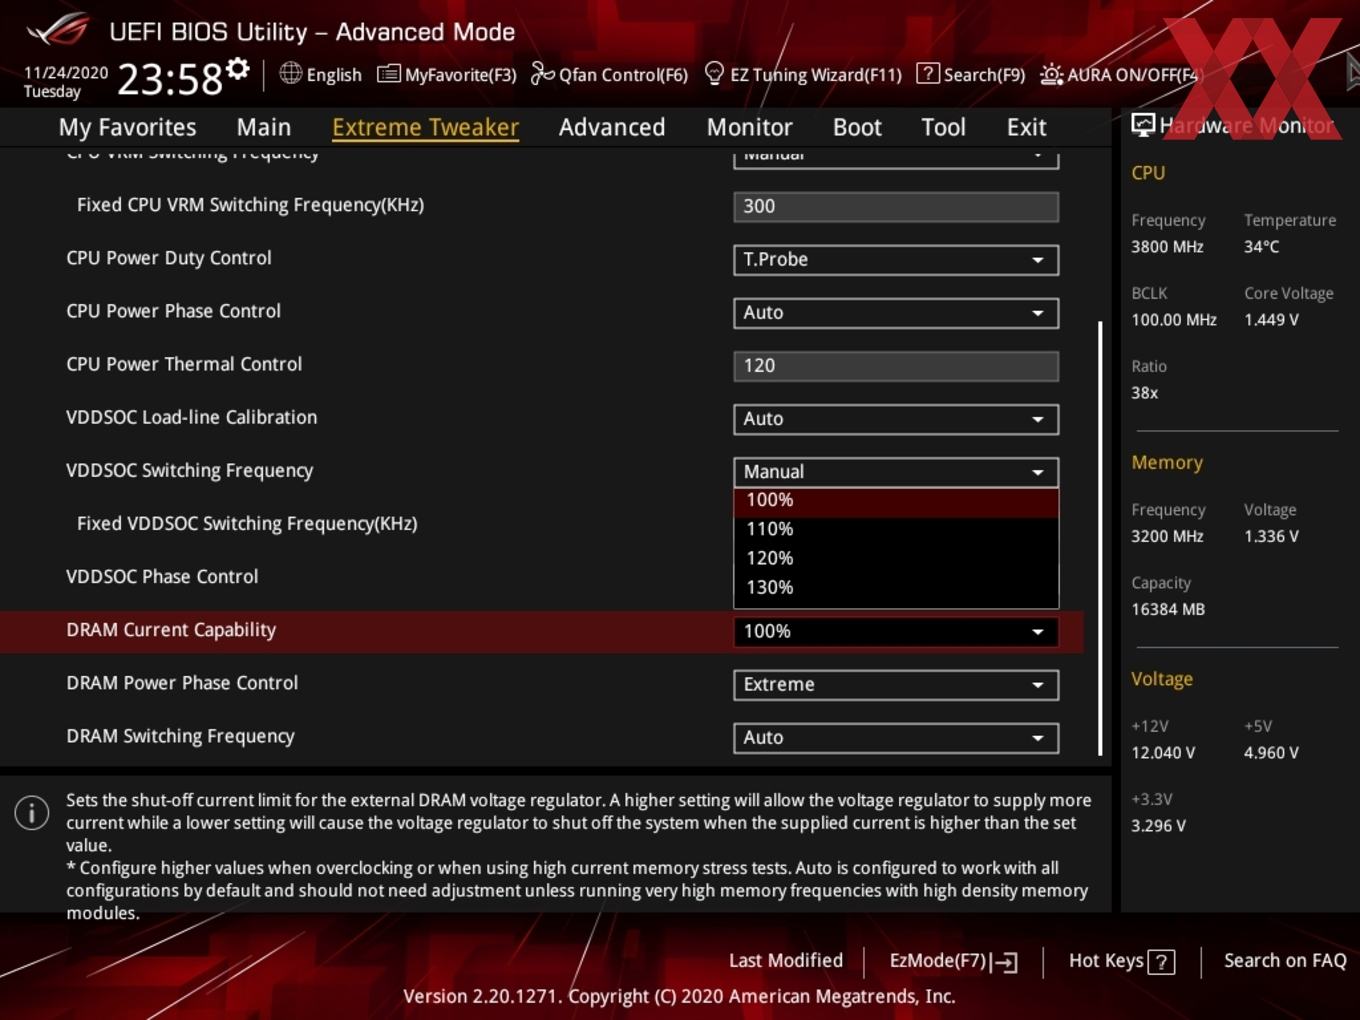The width and height of the screenshot is (1360, 1020).
Task: Click the CPU Power Thermal Control field
Action: coord(896,366)
